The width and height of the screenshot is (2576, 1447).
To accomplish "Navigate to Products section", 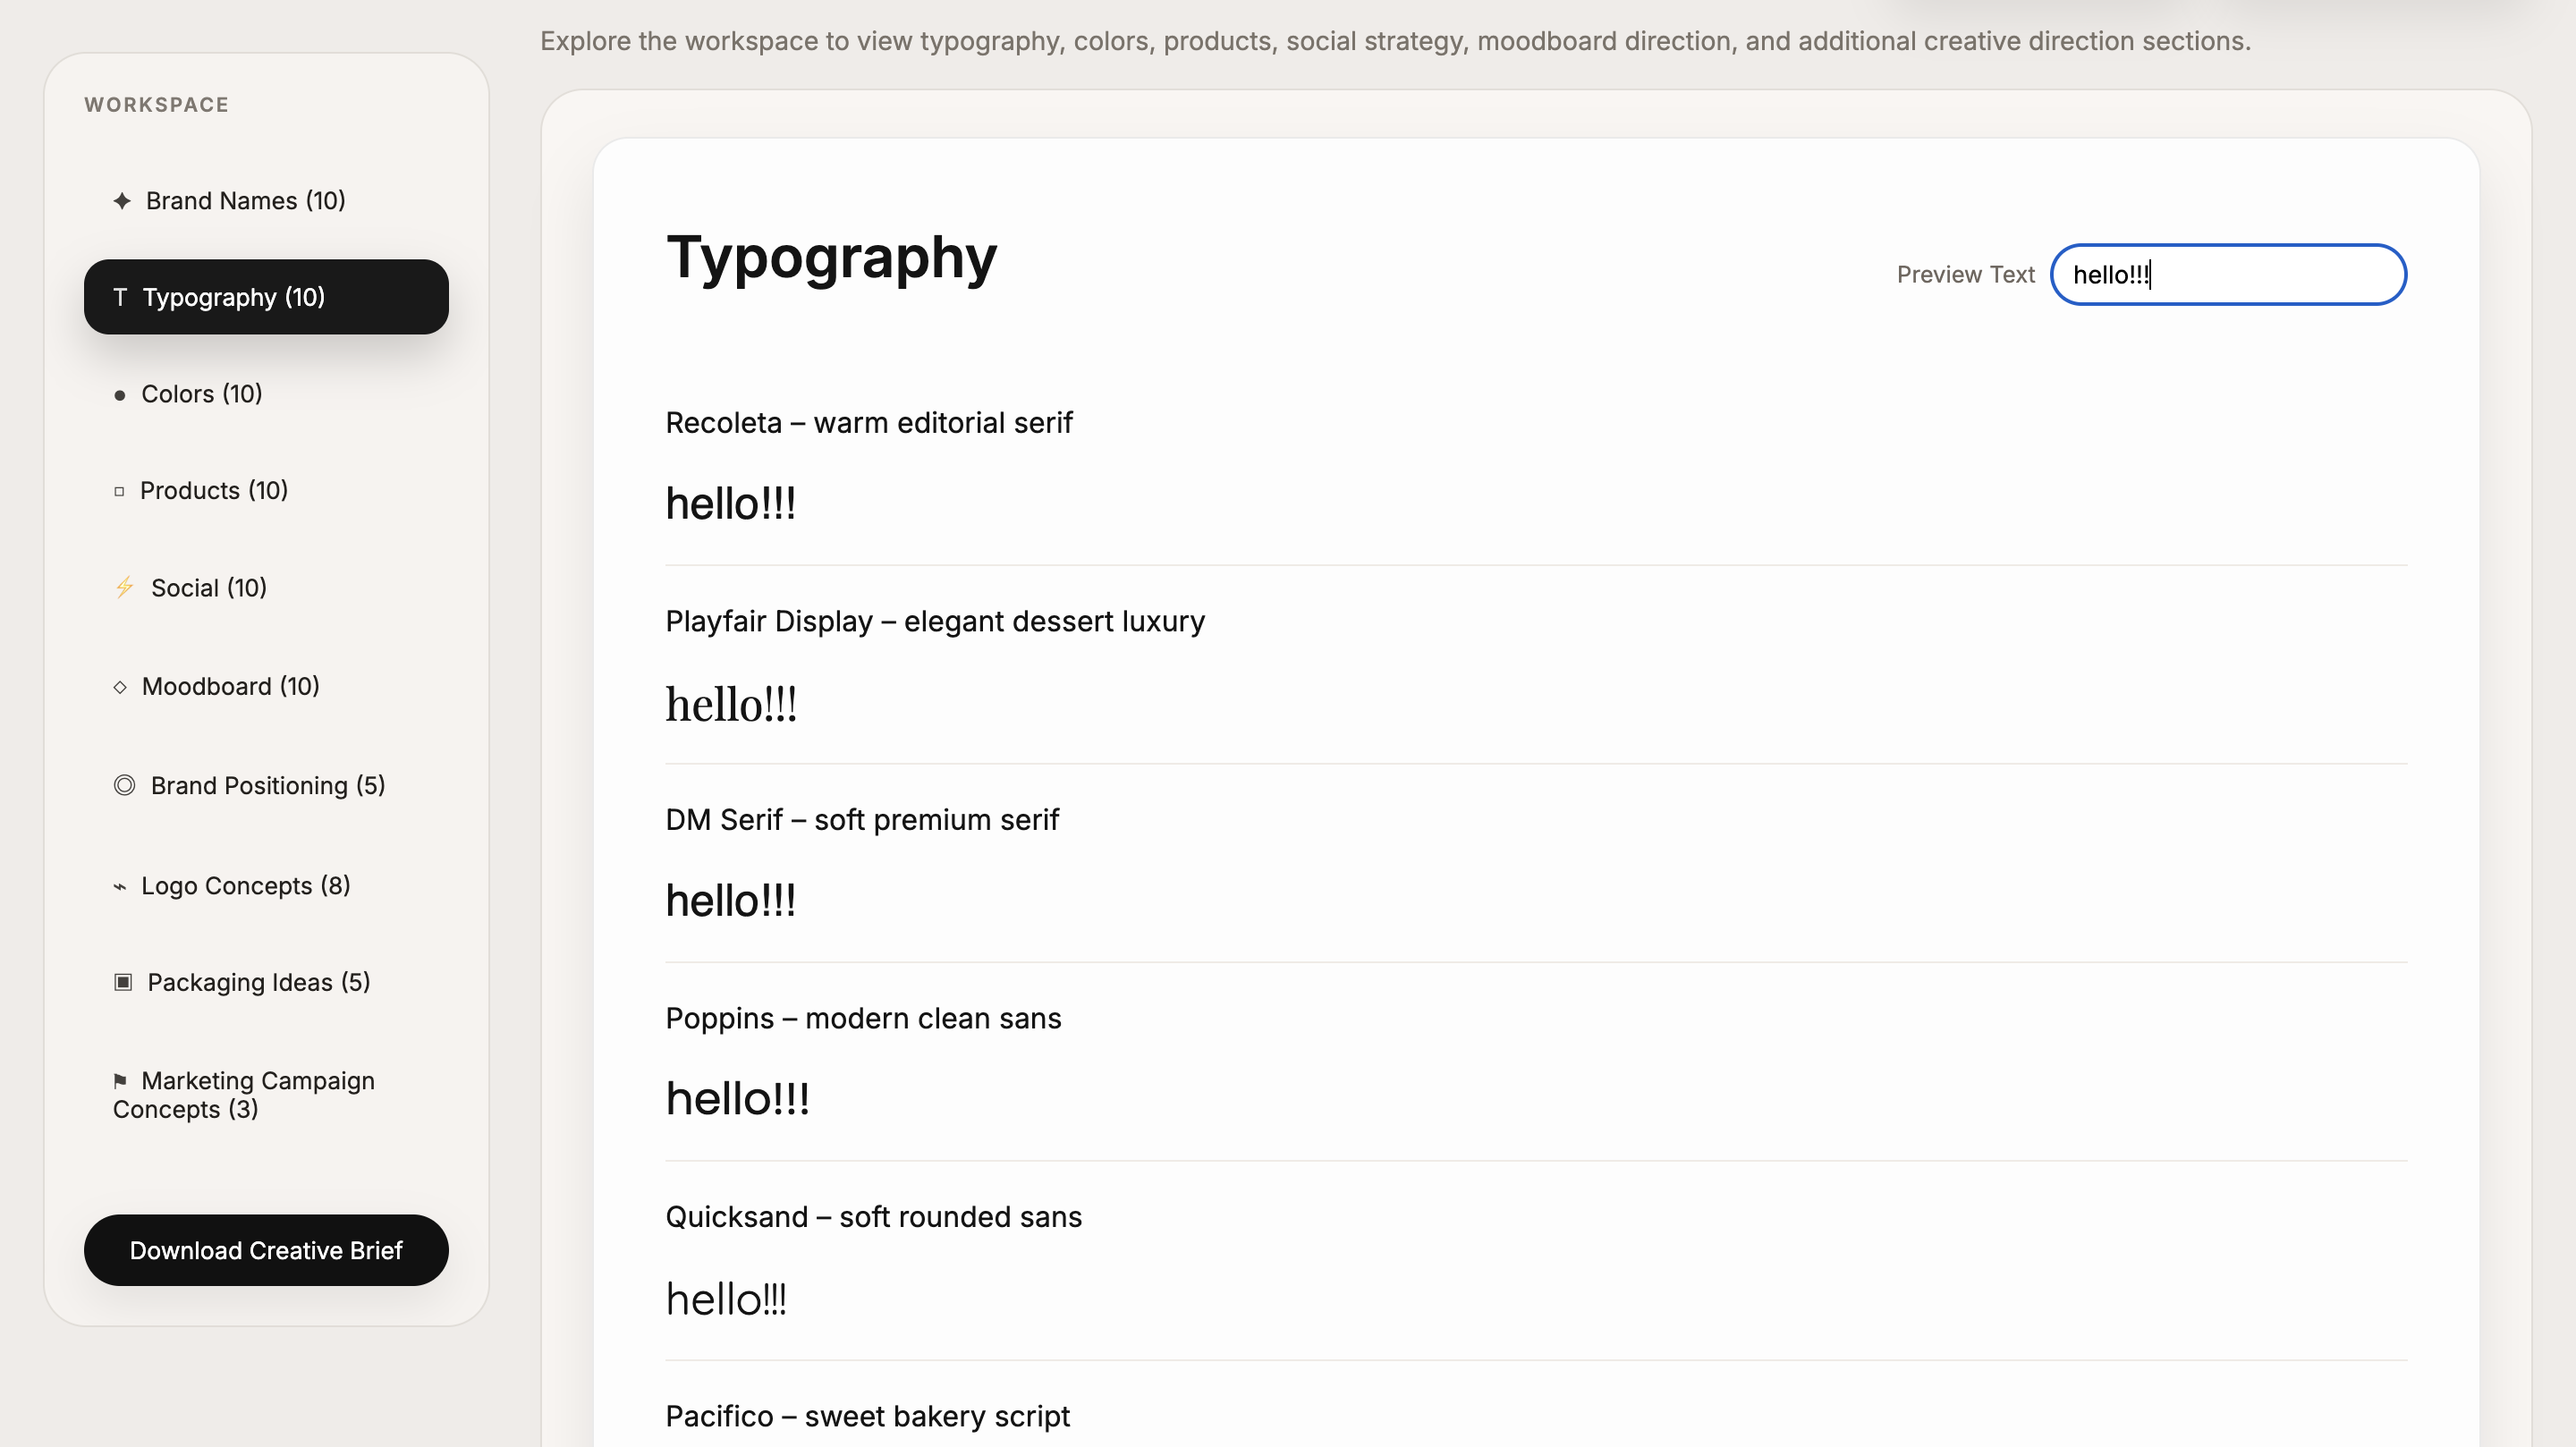I will point(213,491).
